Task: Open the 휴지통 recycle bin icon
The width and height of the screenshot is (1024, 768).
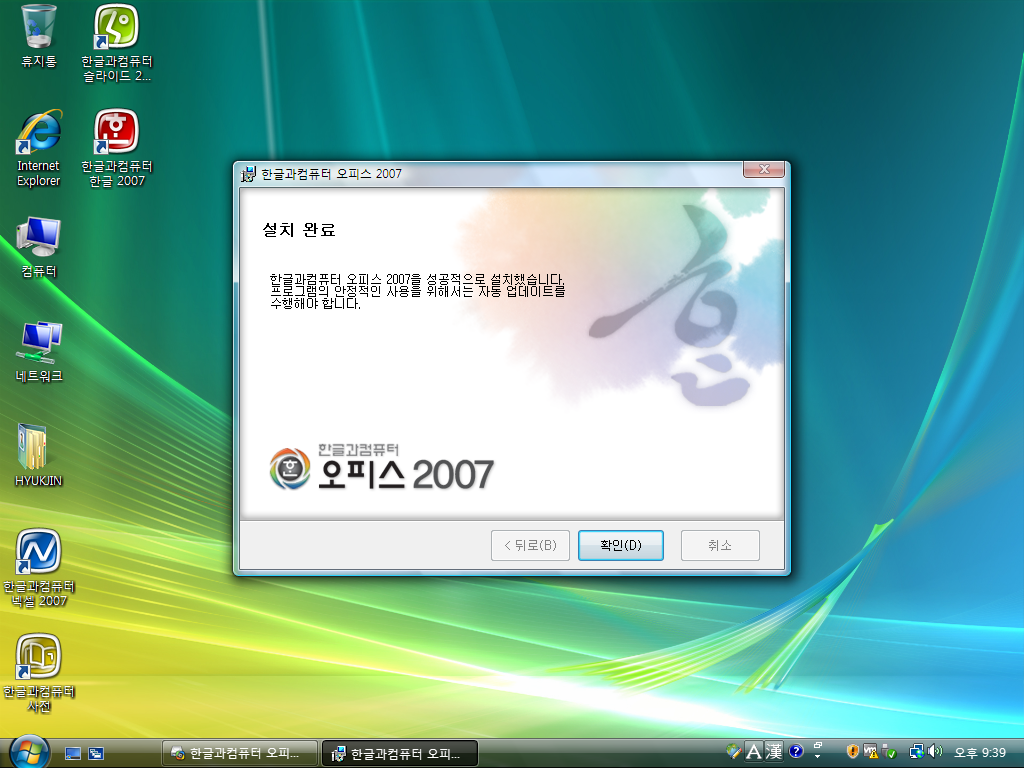Action: 39,36
